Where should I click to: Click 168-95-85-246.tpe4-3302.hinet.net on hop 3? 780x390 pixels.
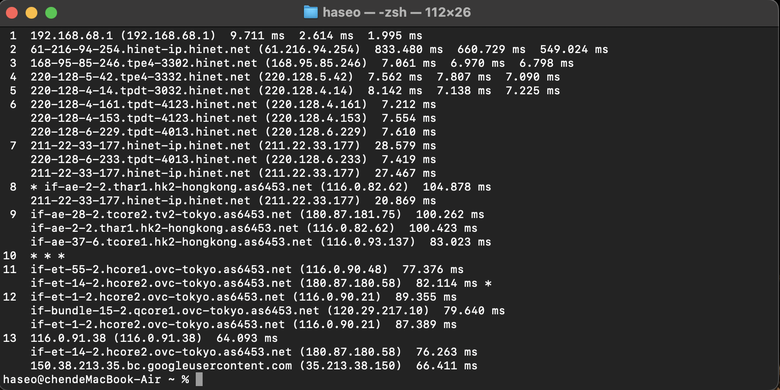[x=144, y=63]
